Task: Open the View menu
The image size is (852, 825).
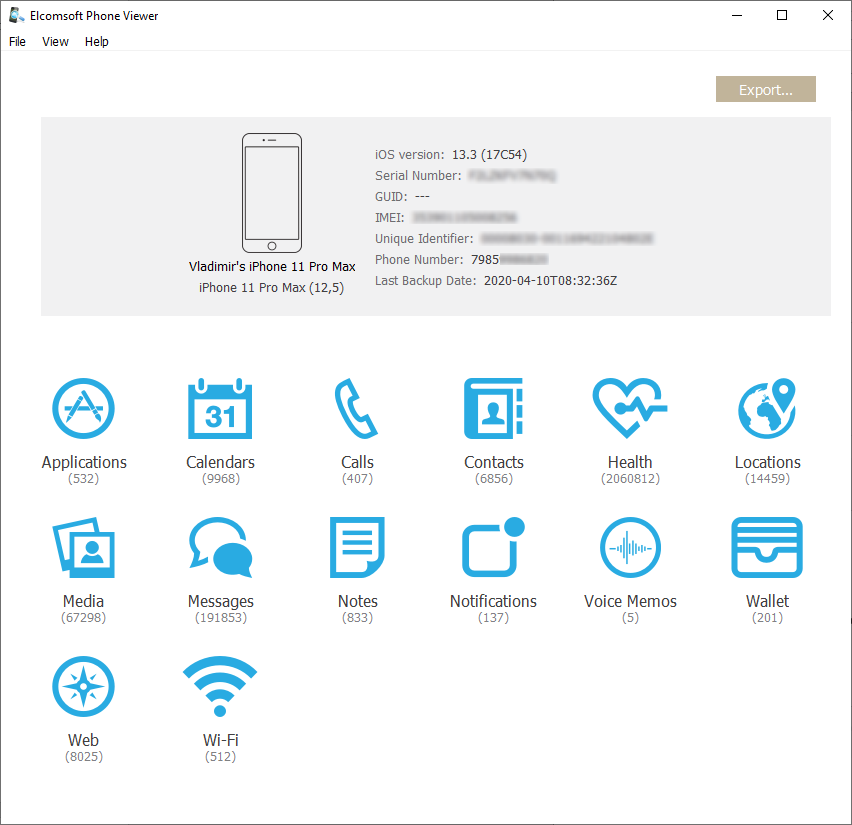Action: pos(55,42)
